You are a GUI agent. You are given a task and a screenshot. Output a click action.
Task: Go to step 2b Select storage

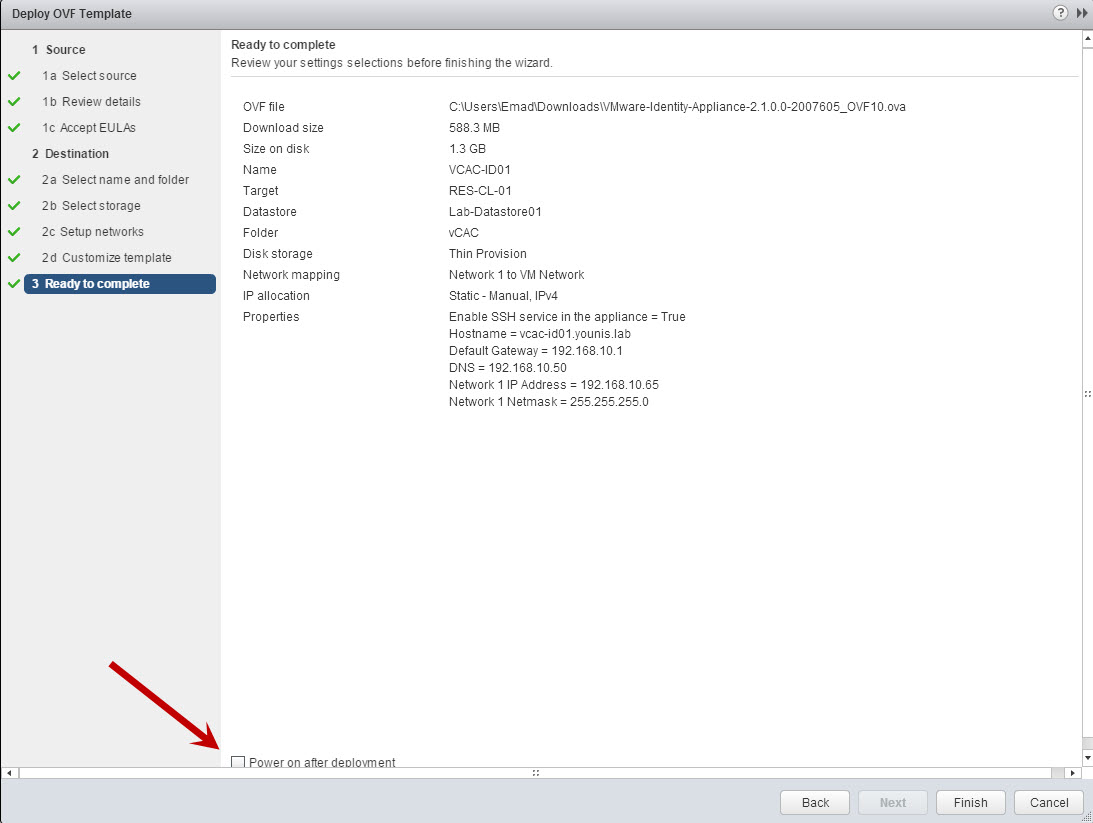pos(101,206)
